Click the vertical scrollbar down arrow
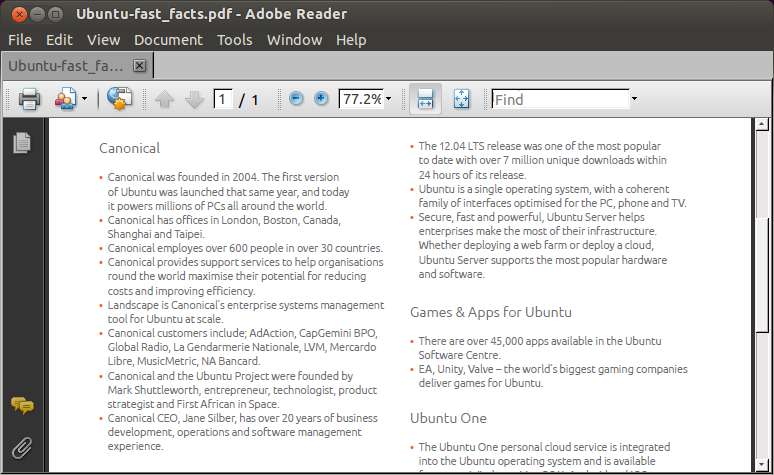Viewport: 774px width, 475px height. [762, 465]
